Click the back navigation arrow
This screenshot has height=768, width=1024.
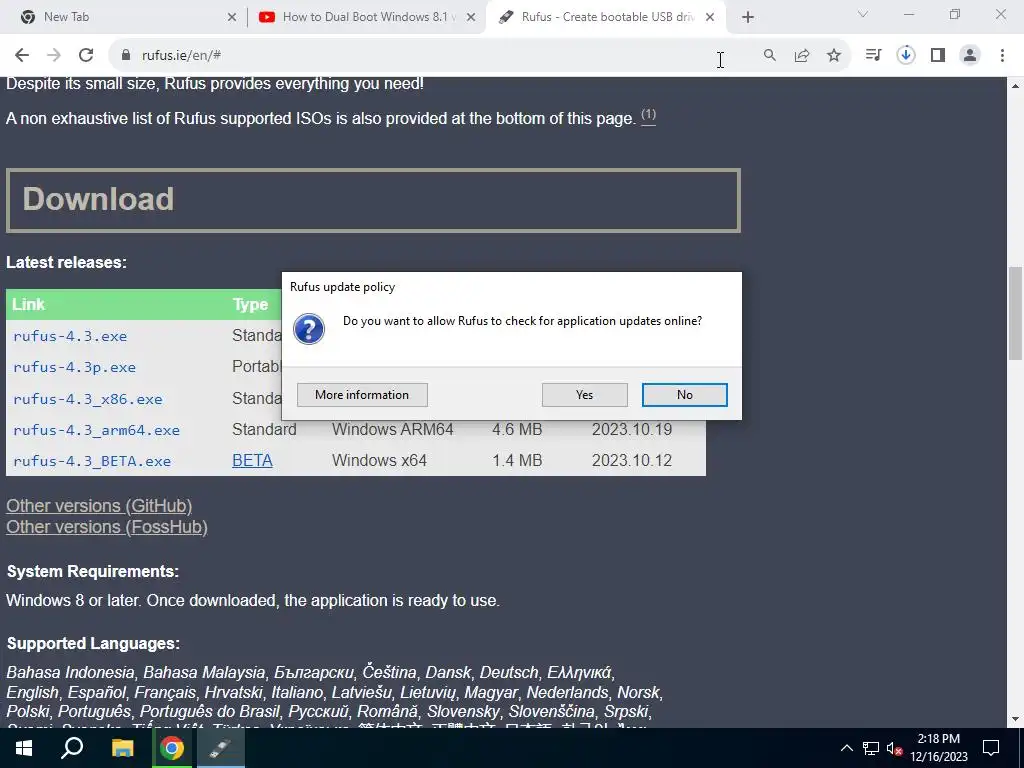[x=22, y=56]
